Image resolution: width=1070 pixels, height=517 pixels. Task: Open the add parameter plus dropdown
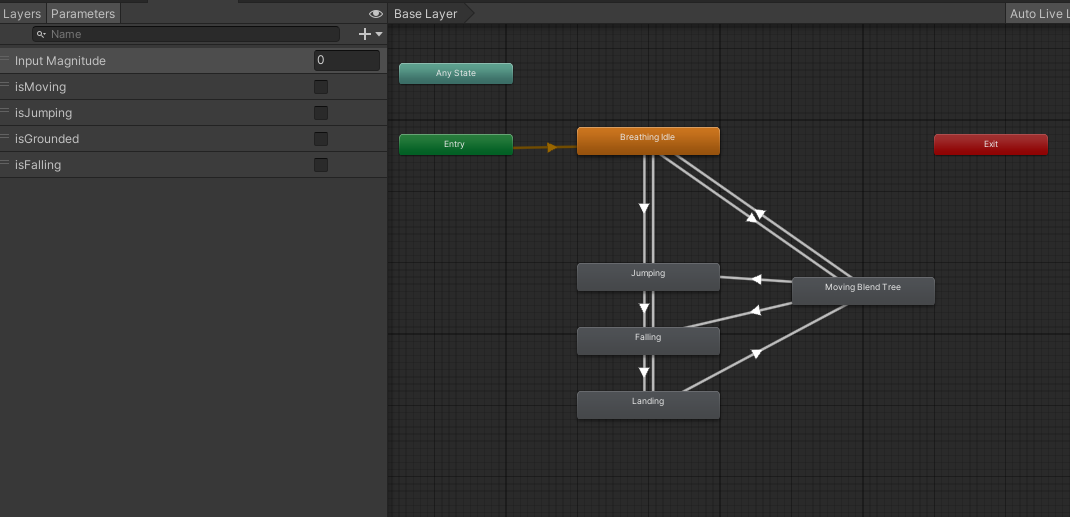click(x=371, y=34)
